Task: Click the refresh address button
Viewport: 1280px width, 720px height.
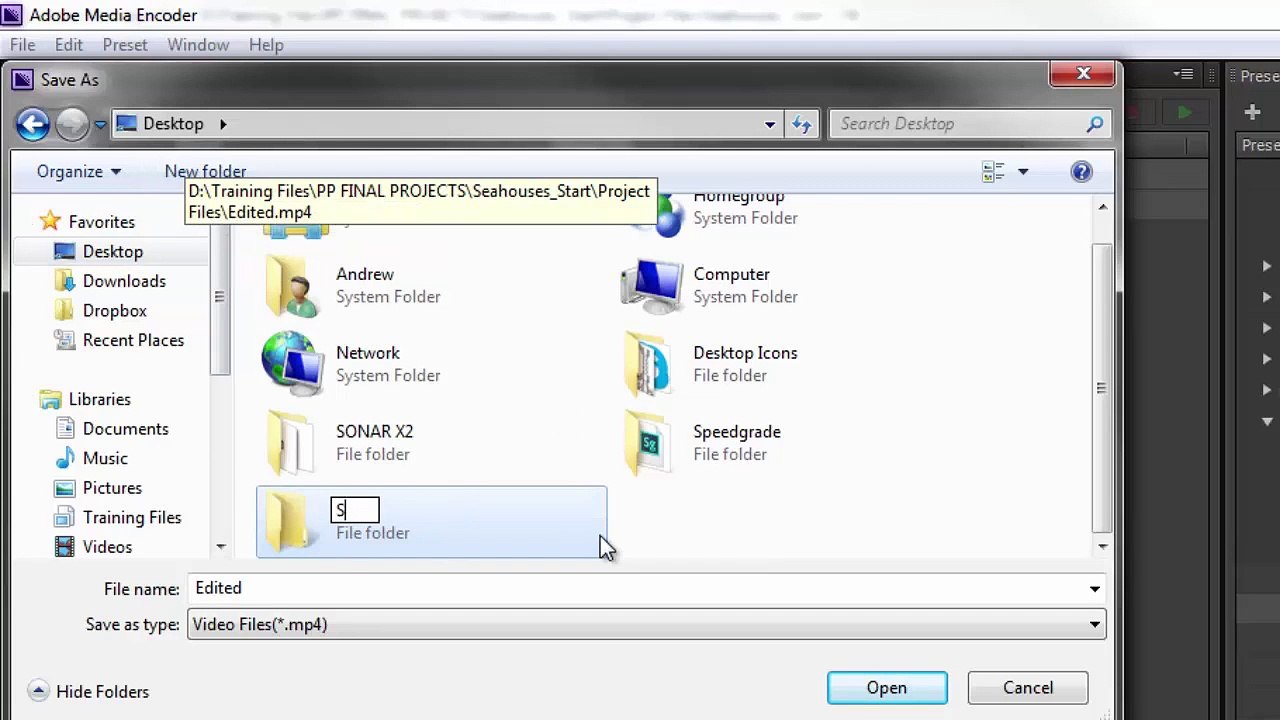Action: [801, 124]
